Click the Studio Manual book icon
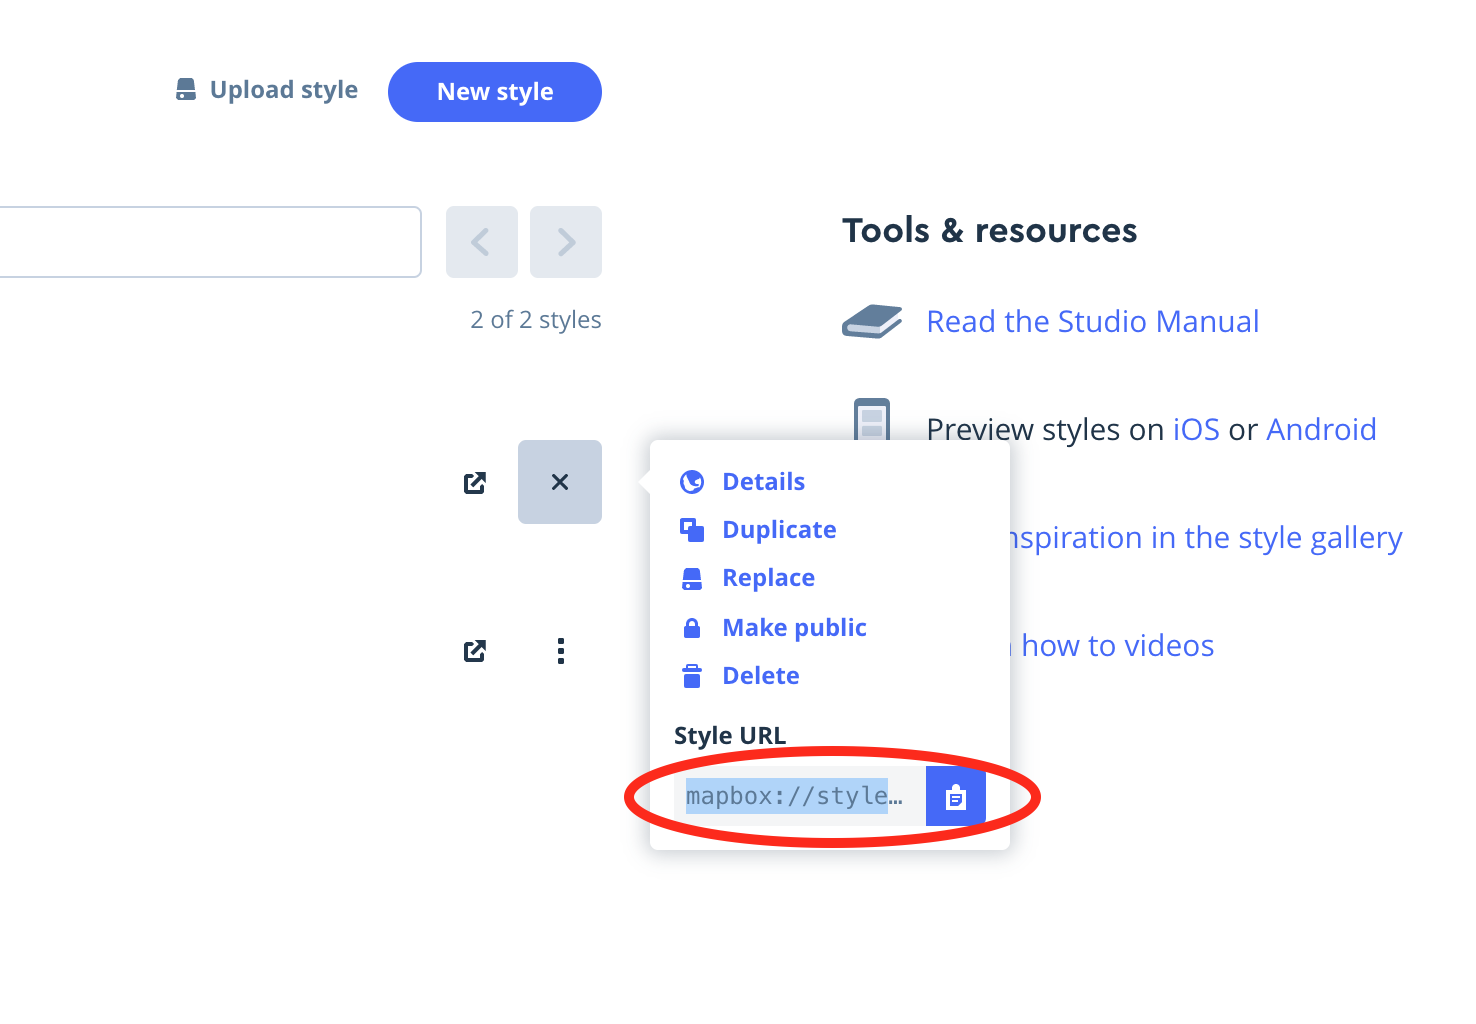This screenshot has height=1024, width=1476. pos(871,321)
